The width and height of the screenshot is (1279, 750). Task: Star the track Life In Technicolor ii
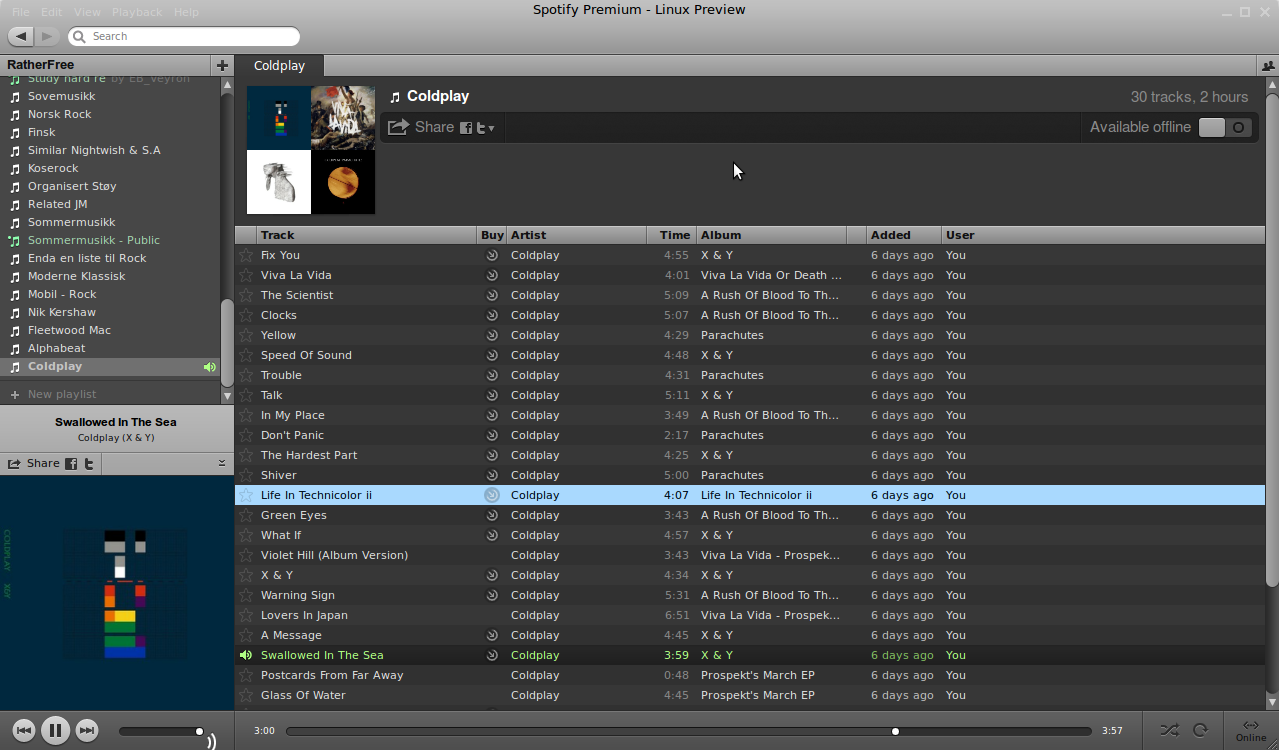[246, 495]
